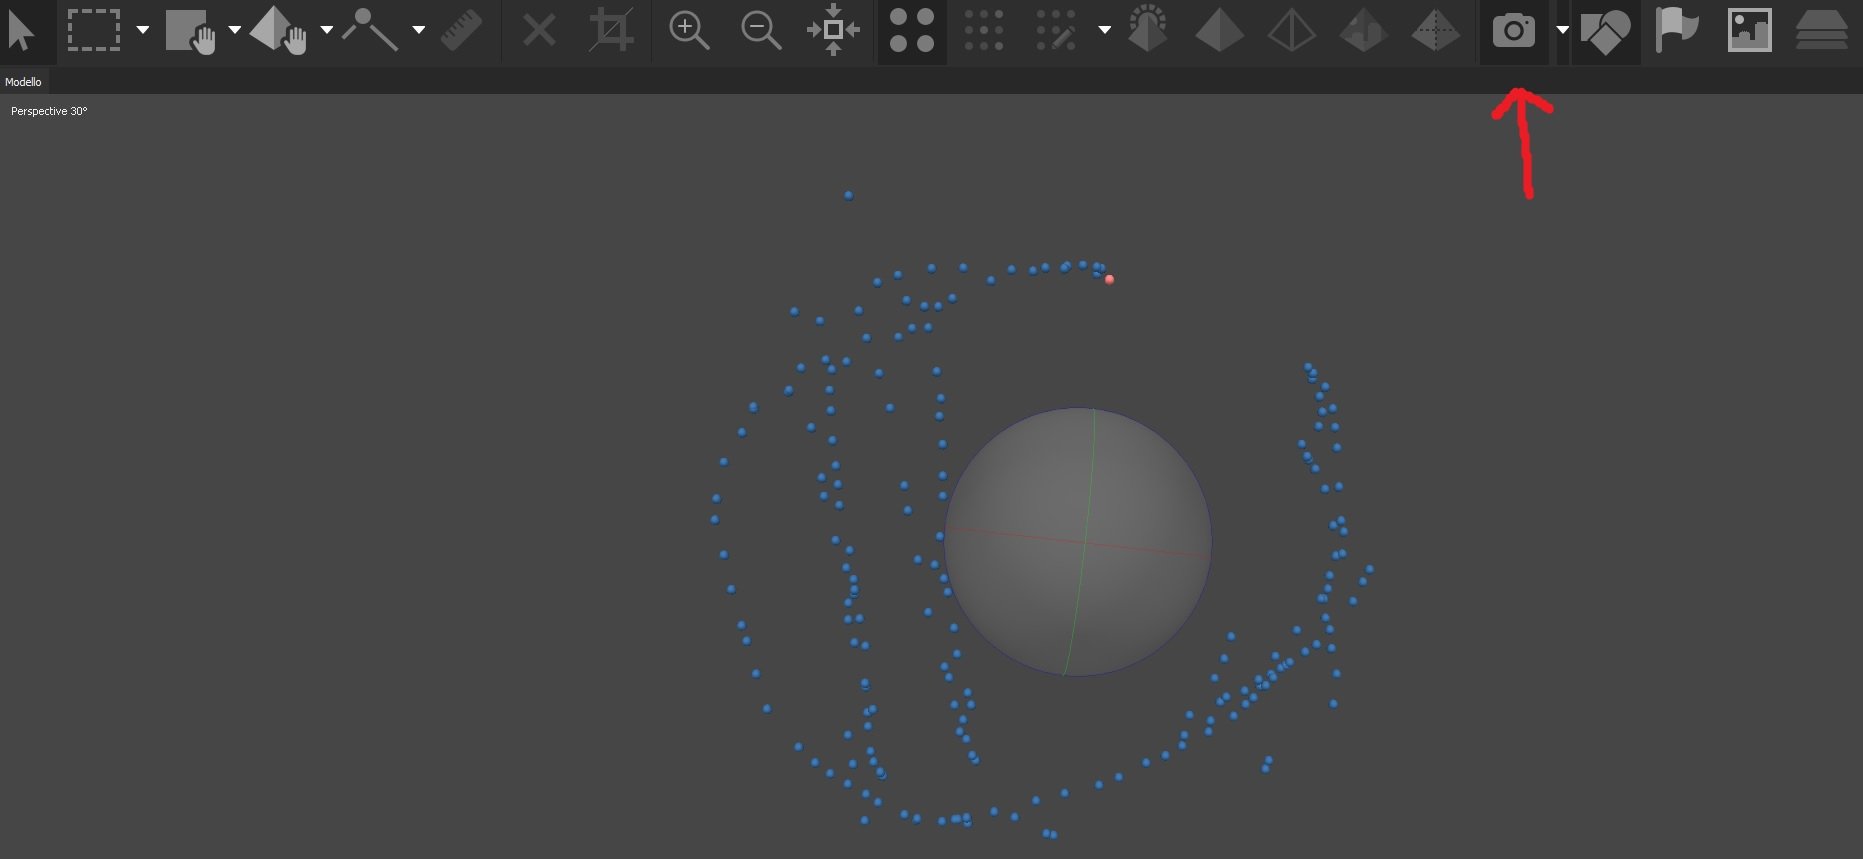Select the red highlighted camera point

1109,279
